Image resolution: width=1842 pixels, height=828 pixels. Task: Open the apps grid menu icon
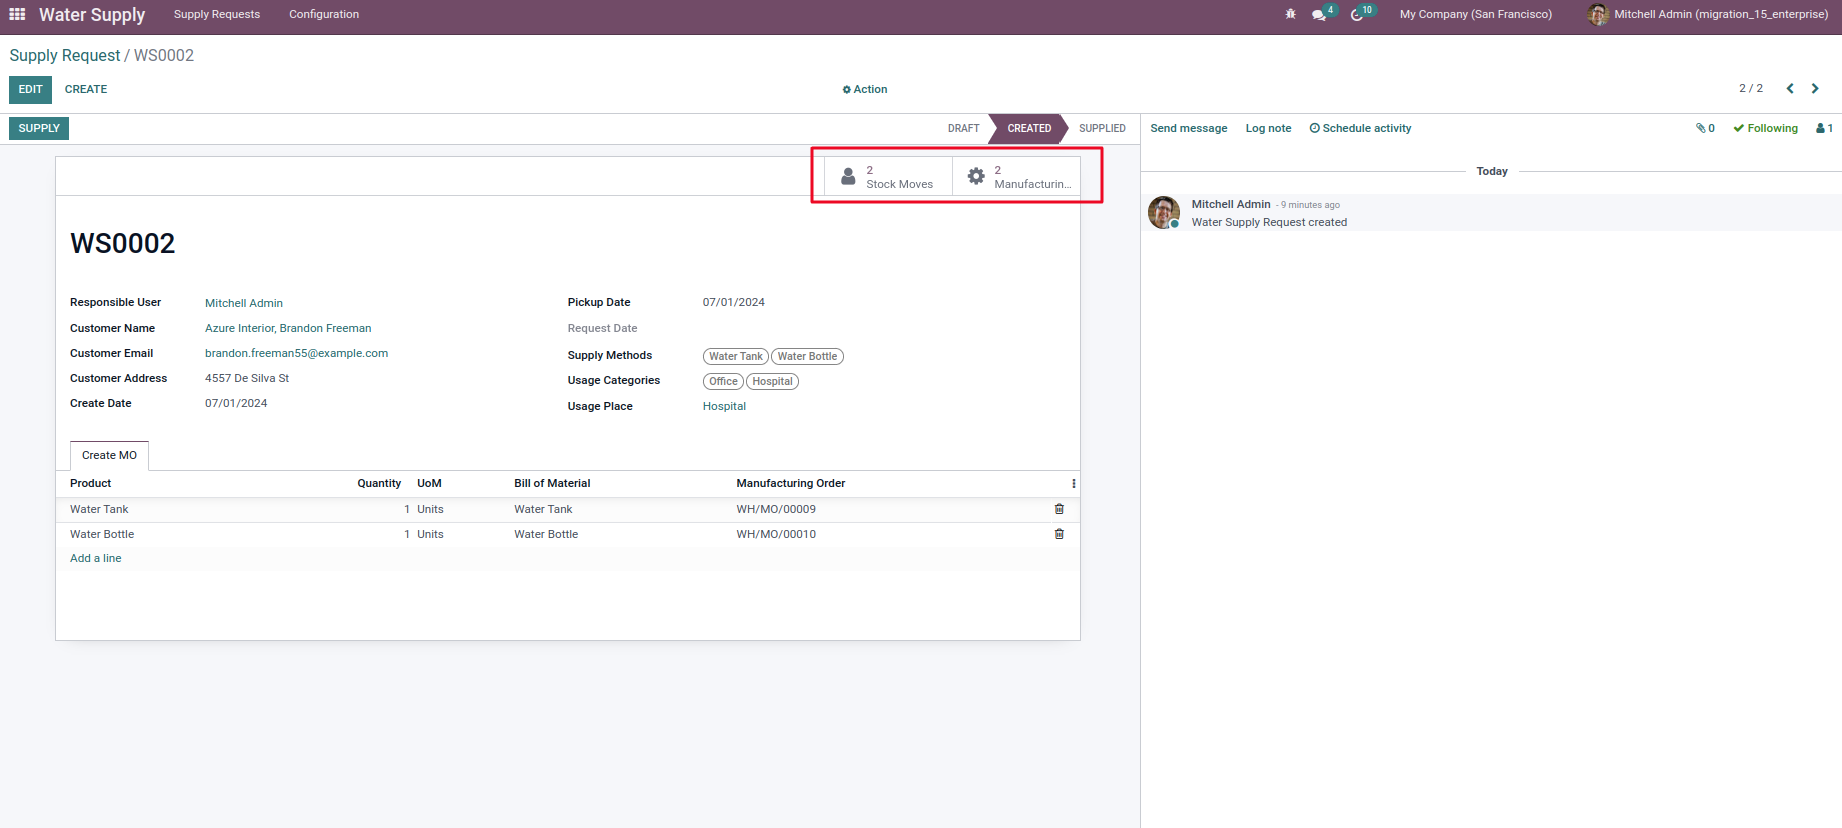[x=17, y=14]
